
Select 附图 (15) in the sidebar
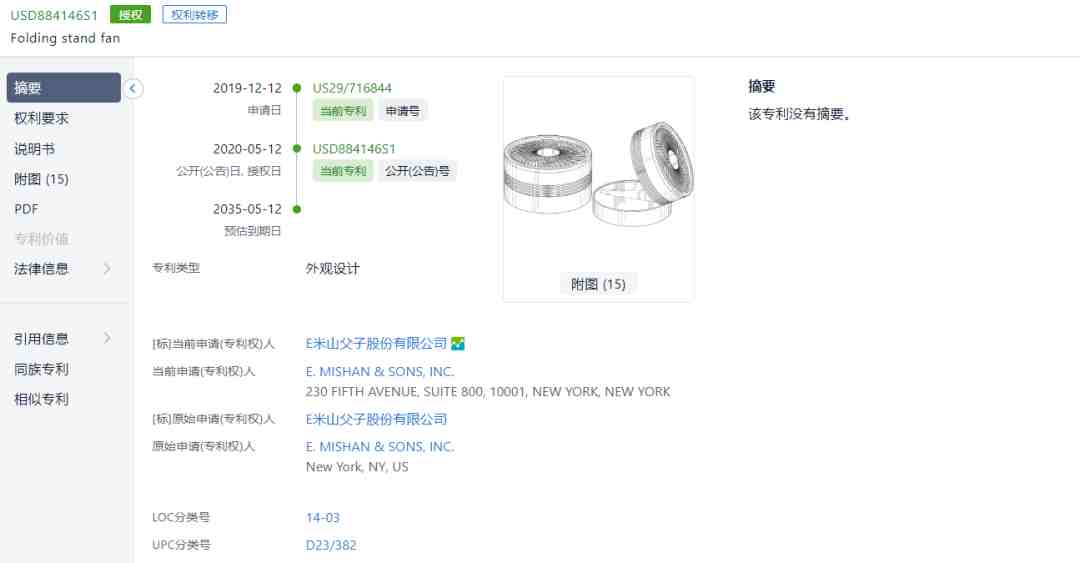(41, 179)
